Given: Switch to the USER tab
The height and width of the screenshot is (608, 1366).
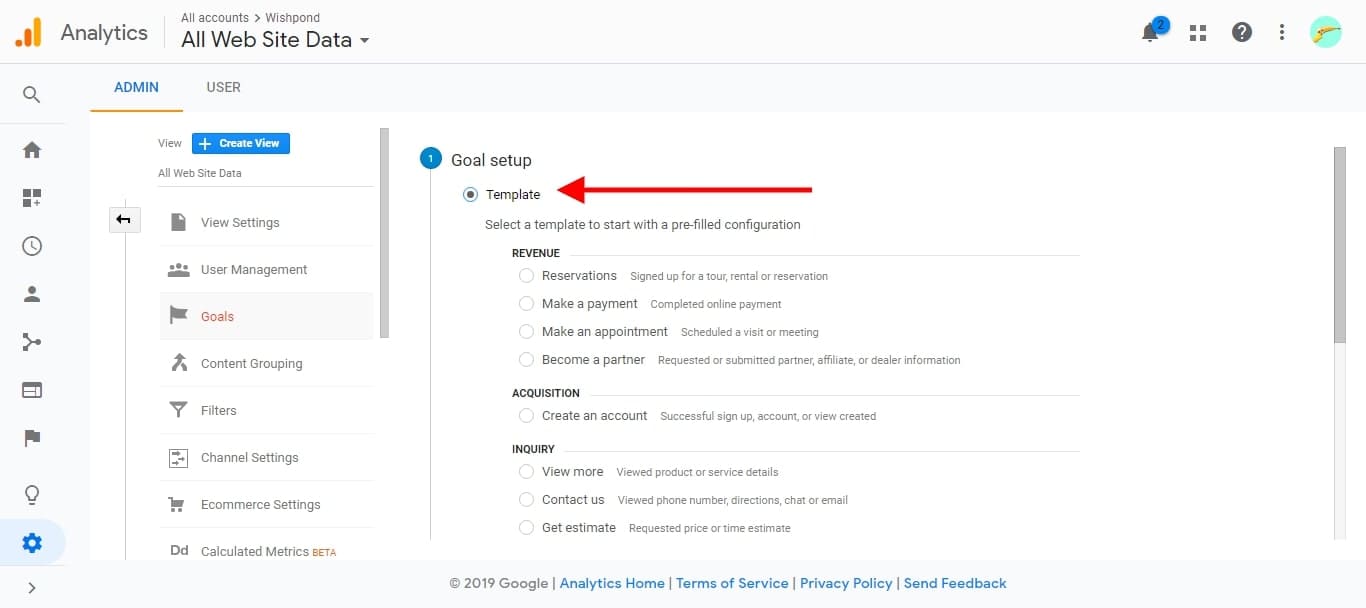Looking at the screenshot, I should click(223, 87).
